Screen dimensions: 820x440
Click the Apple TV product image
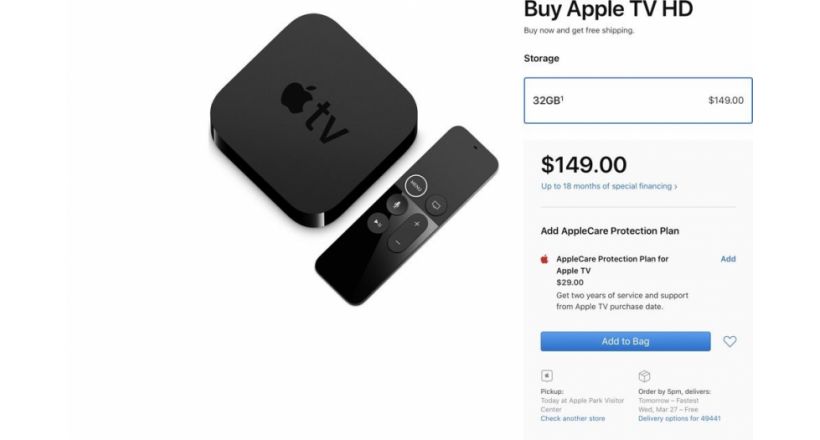[x=354, y=160]
